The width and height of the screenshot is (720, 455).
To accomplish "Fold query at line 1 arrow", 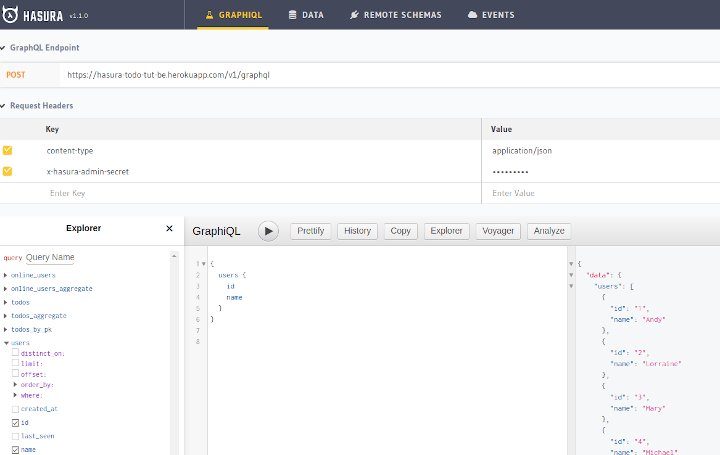I will [203, 264].
